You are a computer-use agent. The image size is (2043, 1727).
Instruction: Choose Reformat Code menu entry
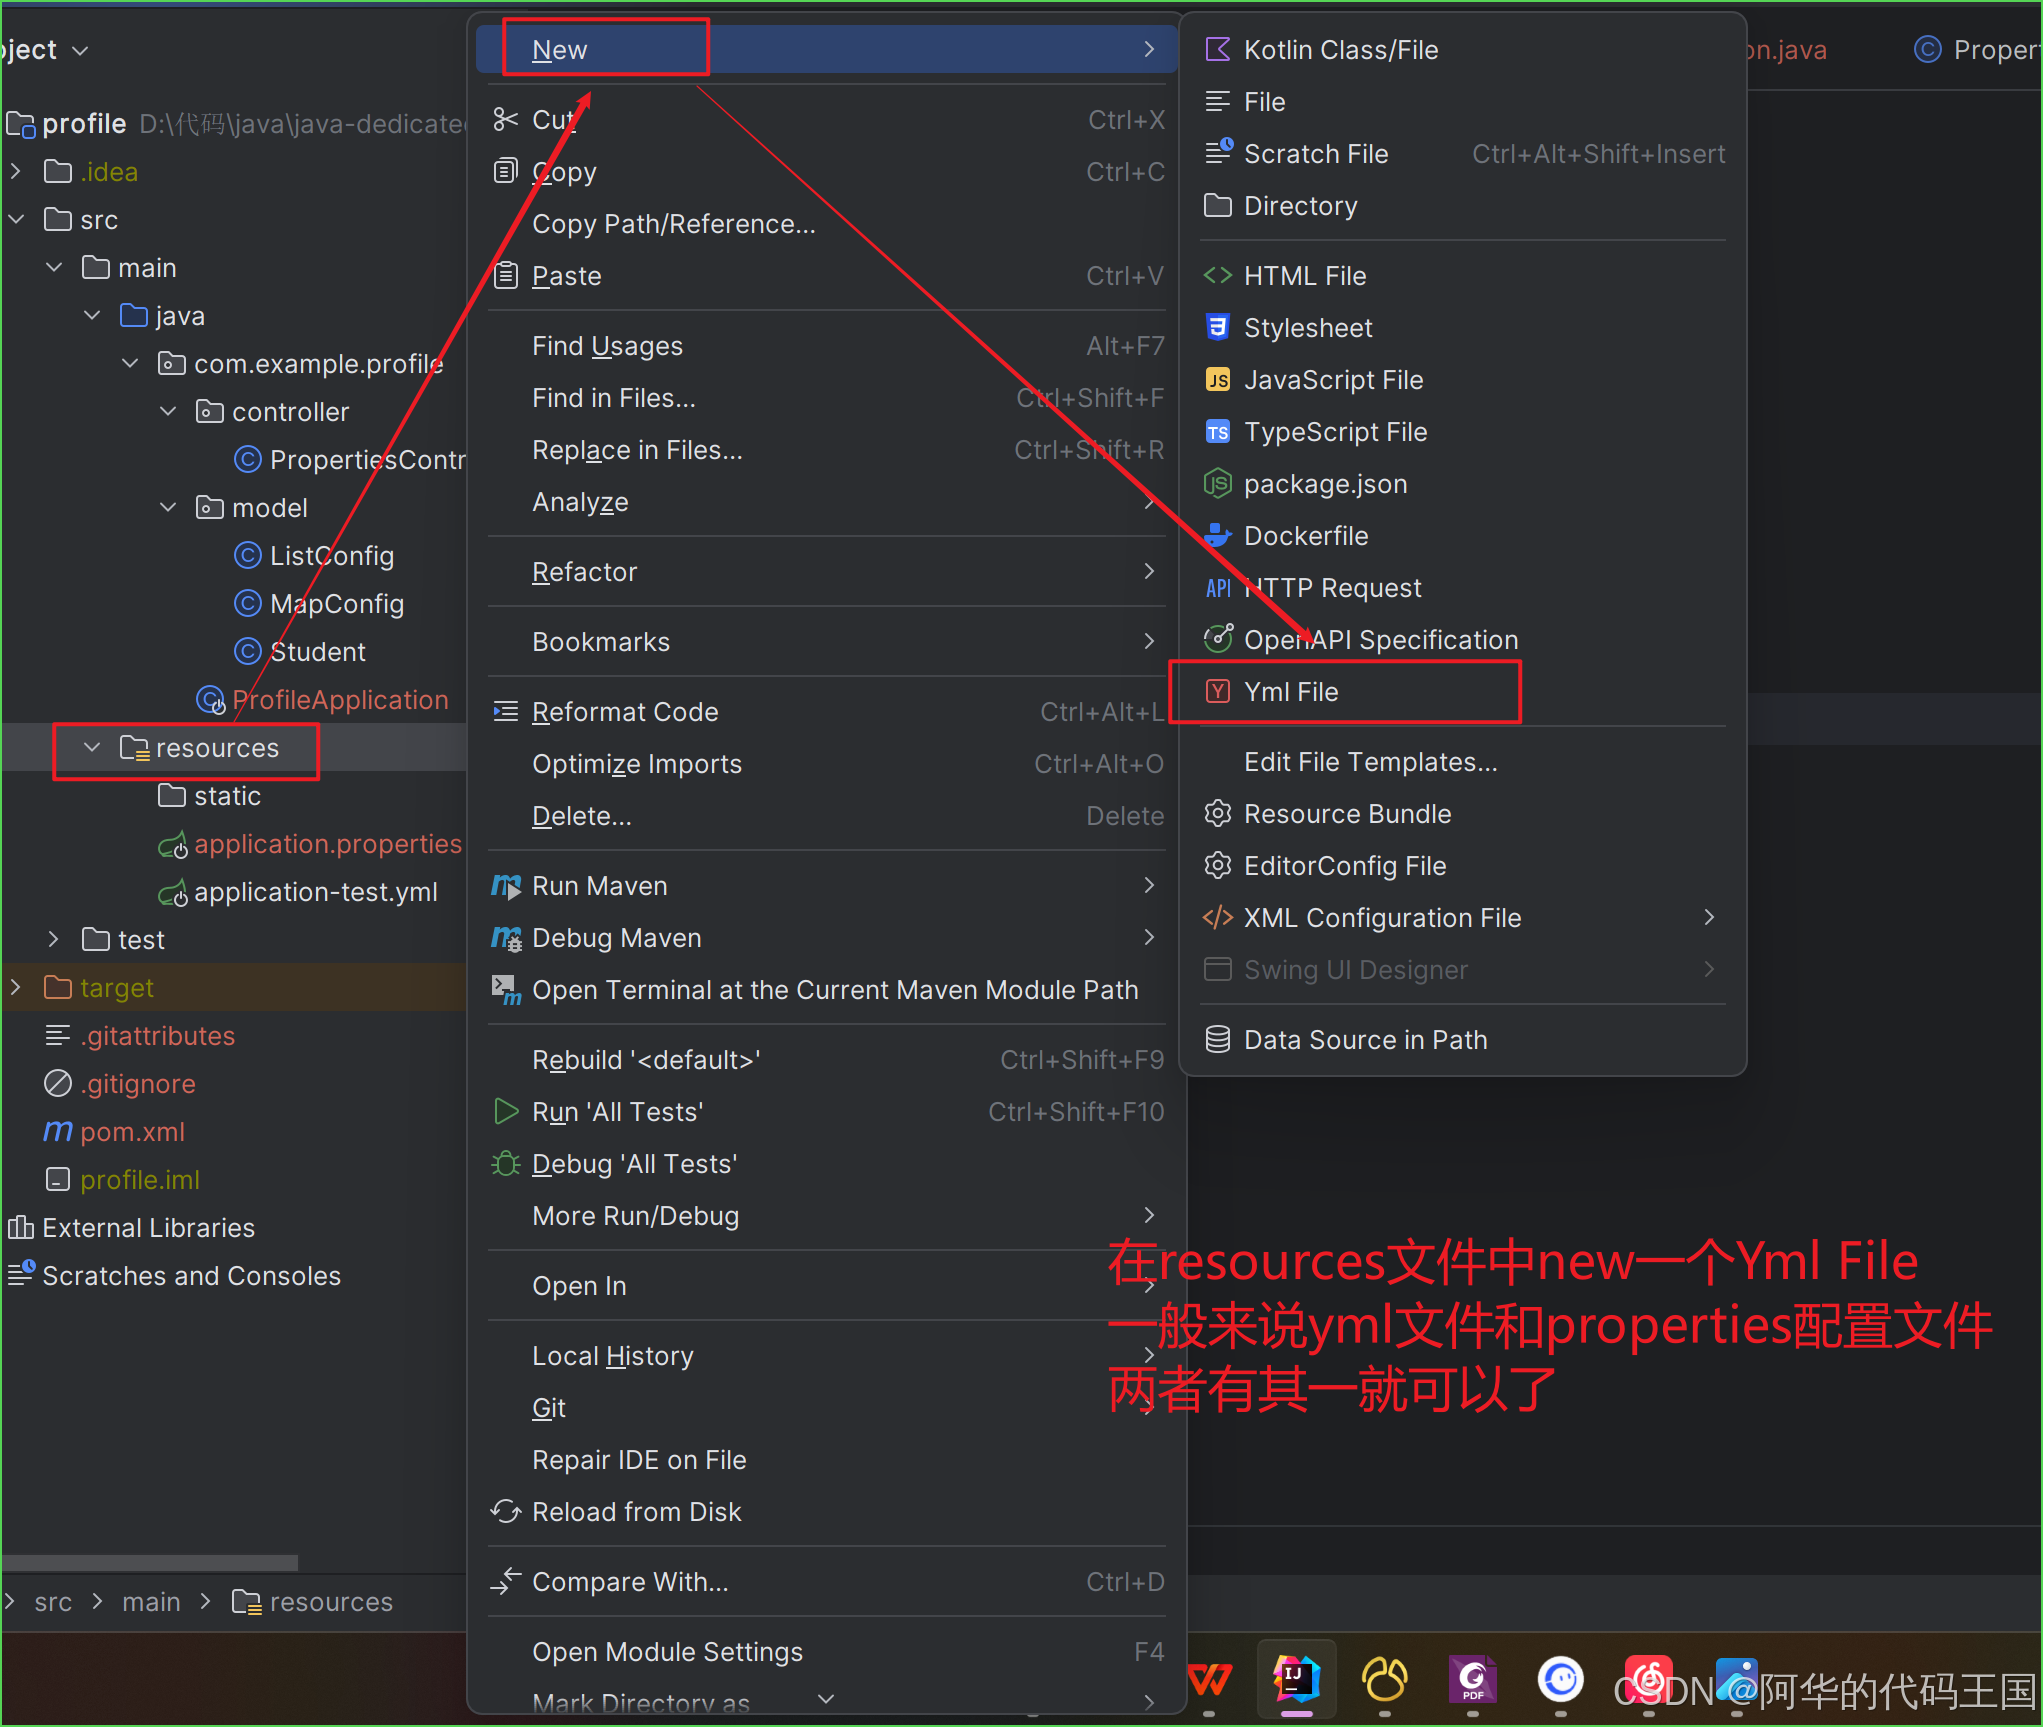point(625,712)
